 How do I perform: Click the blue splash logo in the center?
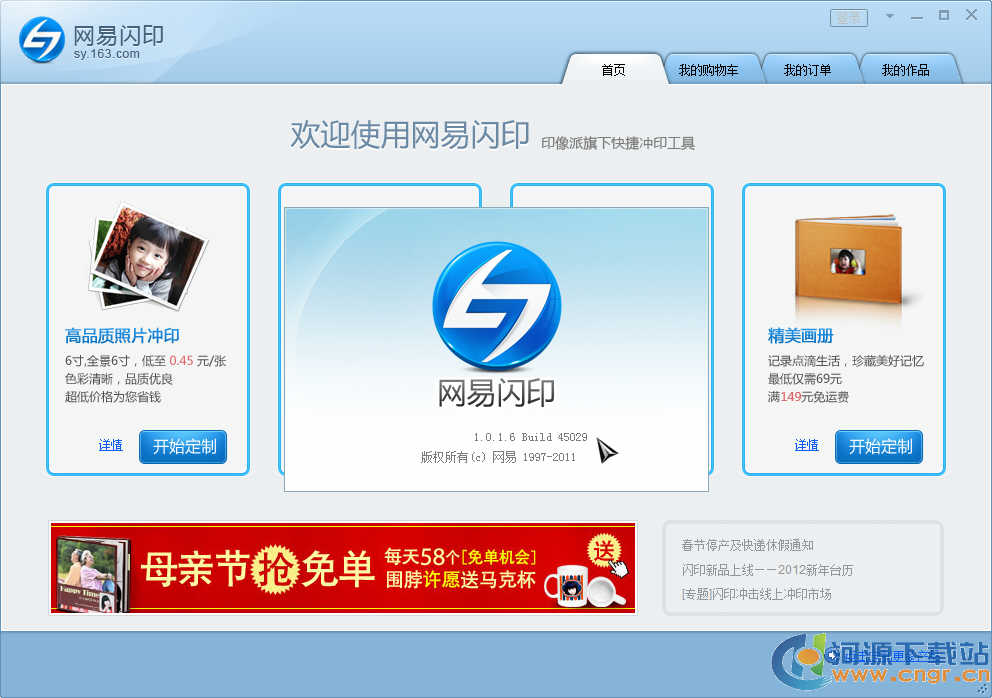pos(497,306)
